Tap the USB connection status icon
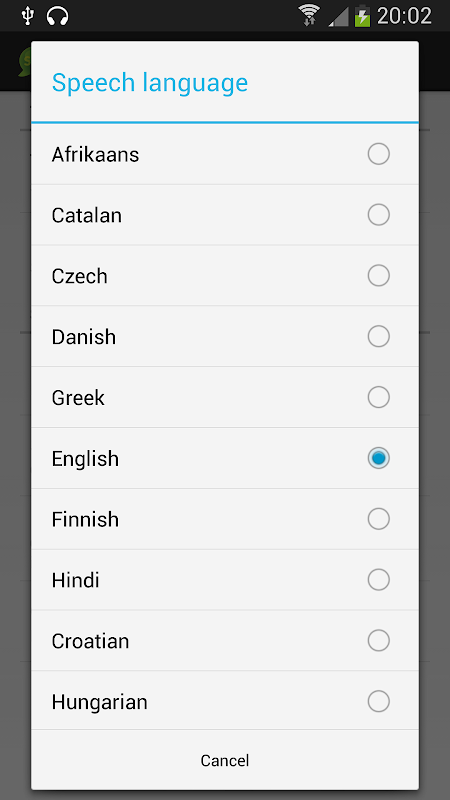 point(27,16)
